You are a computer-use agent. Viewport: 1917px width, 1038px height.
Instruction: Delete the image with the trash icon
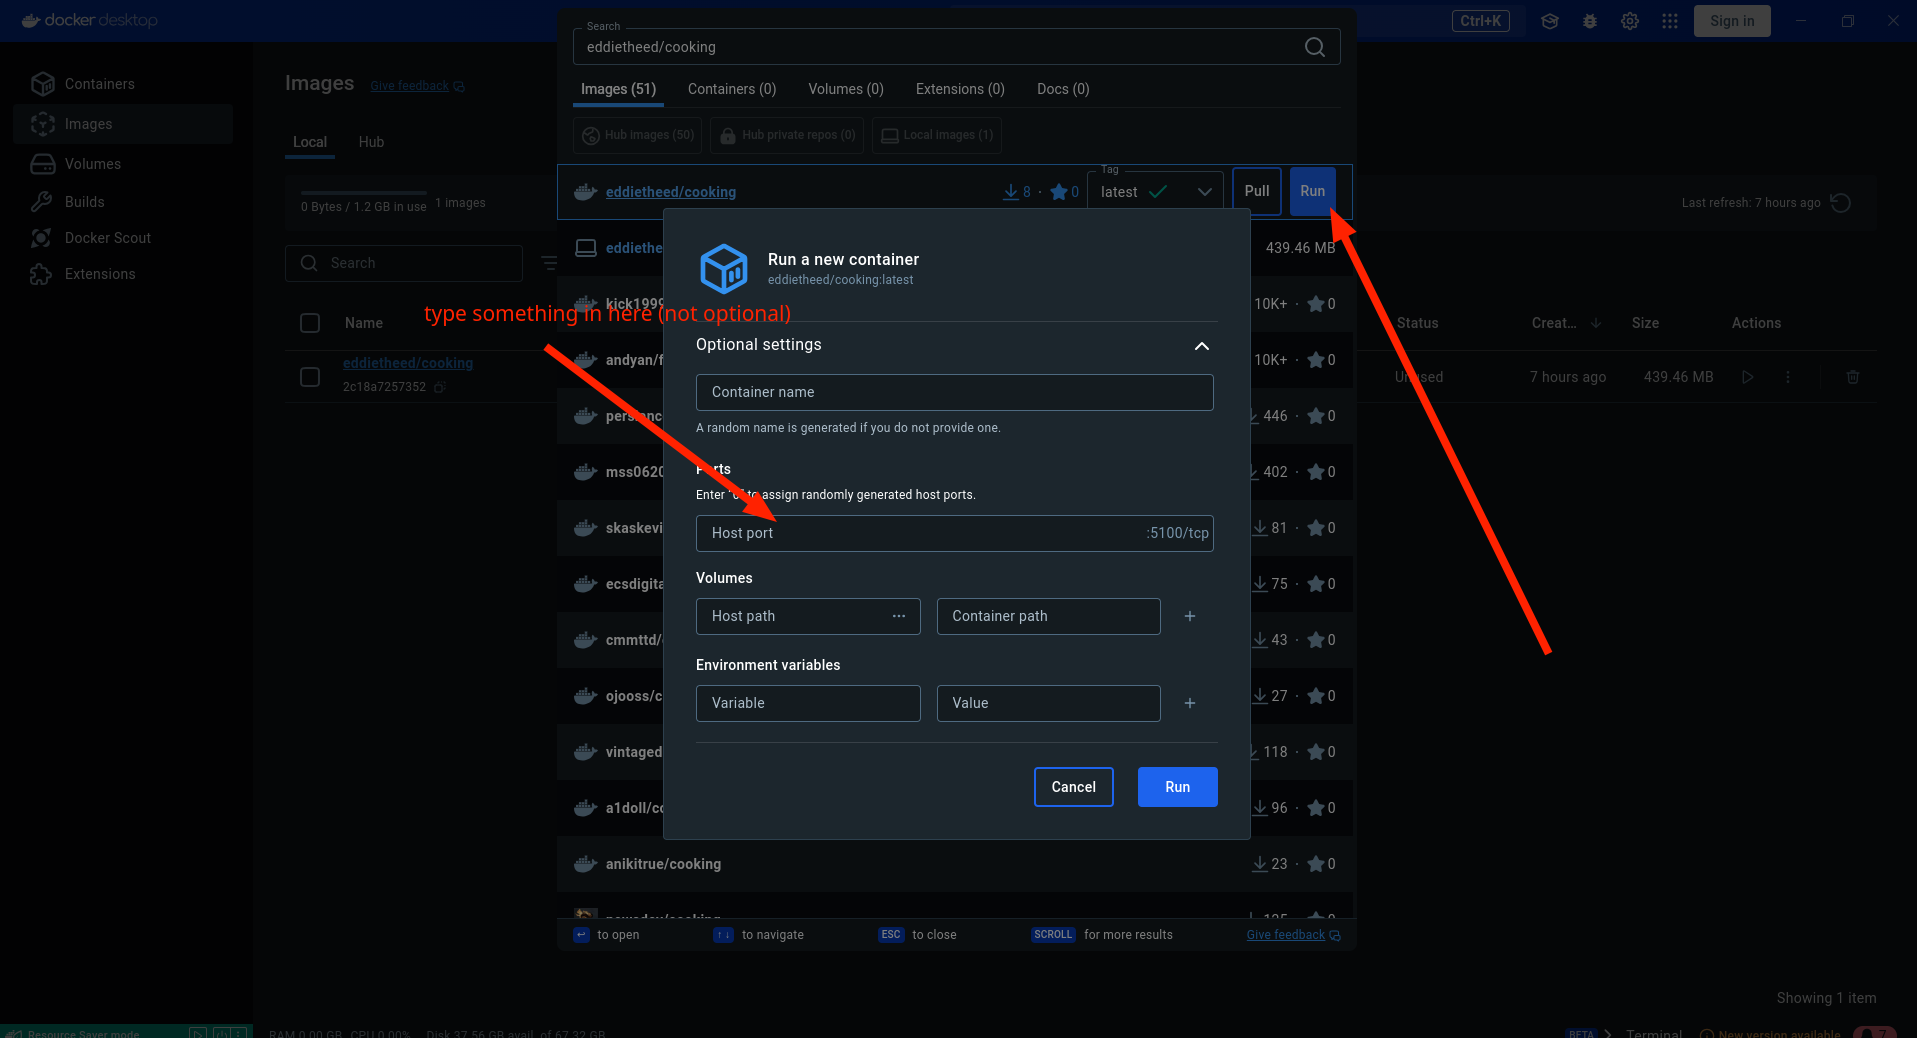tap(1853, 377)
